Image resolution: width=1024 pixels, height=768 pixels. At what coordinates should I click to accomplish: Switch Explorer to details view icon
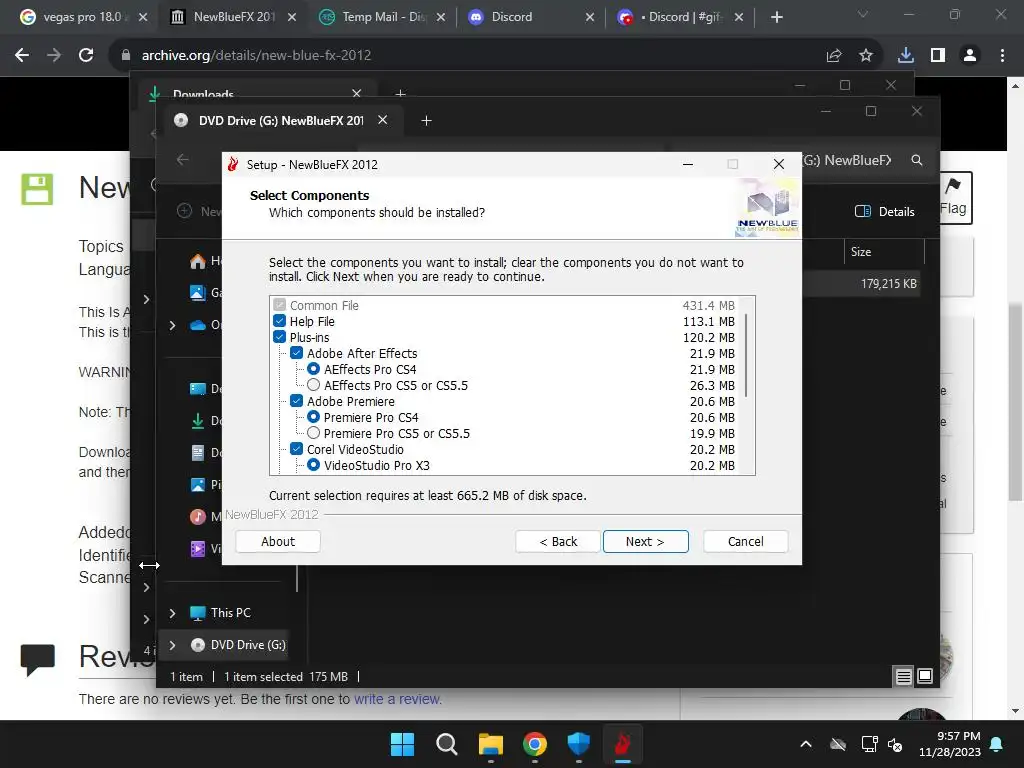coord(903,677)
